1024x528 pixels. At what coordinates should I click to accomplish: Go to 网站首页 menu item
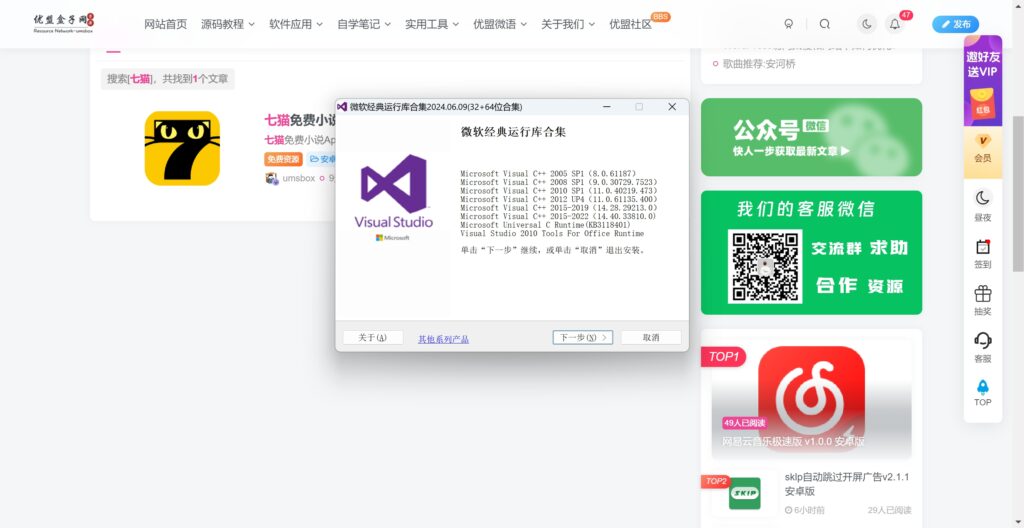tap(165, 24)
